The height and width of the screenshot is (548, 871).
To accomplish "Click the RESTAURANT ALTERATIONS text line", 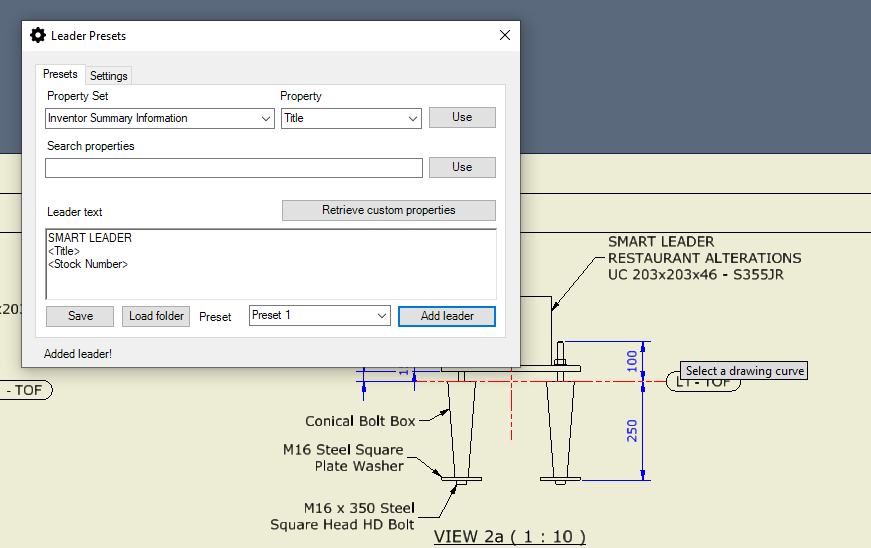I will [704, 258].
